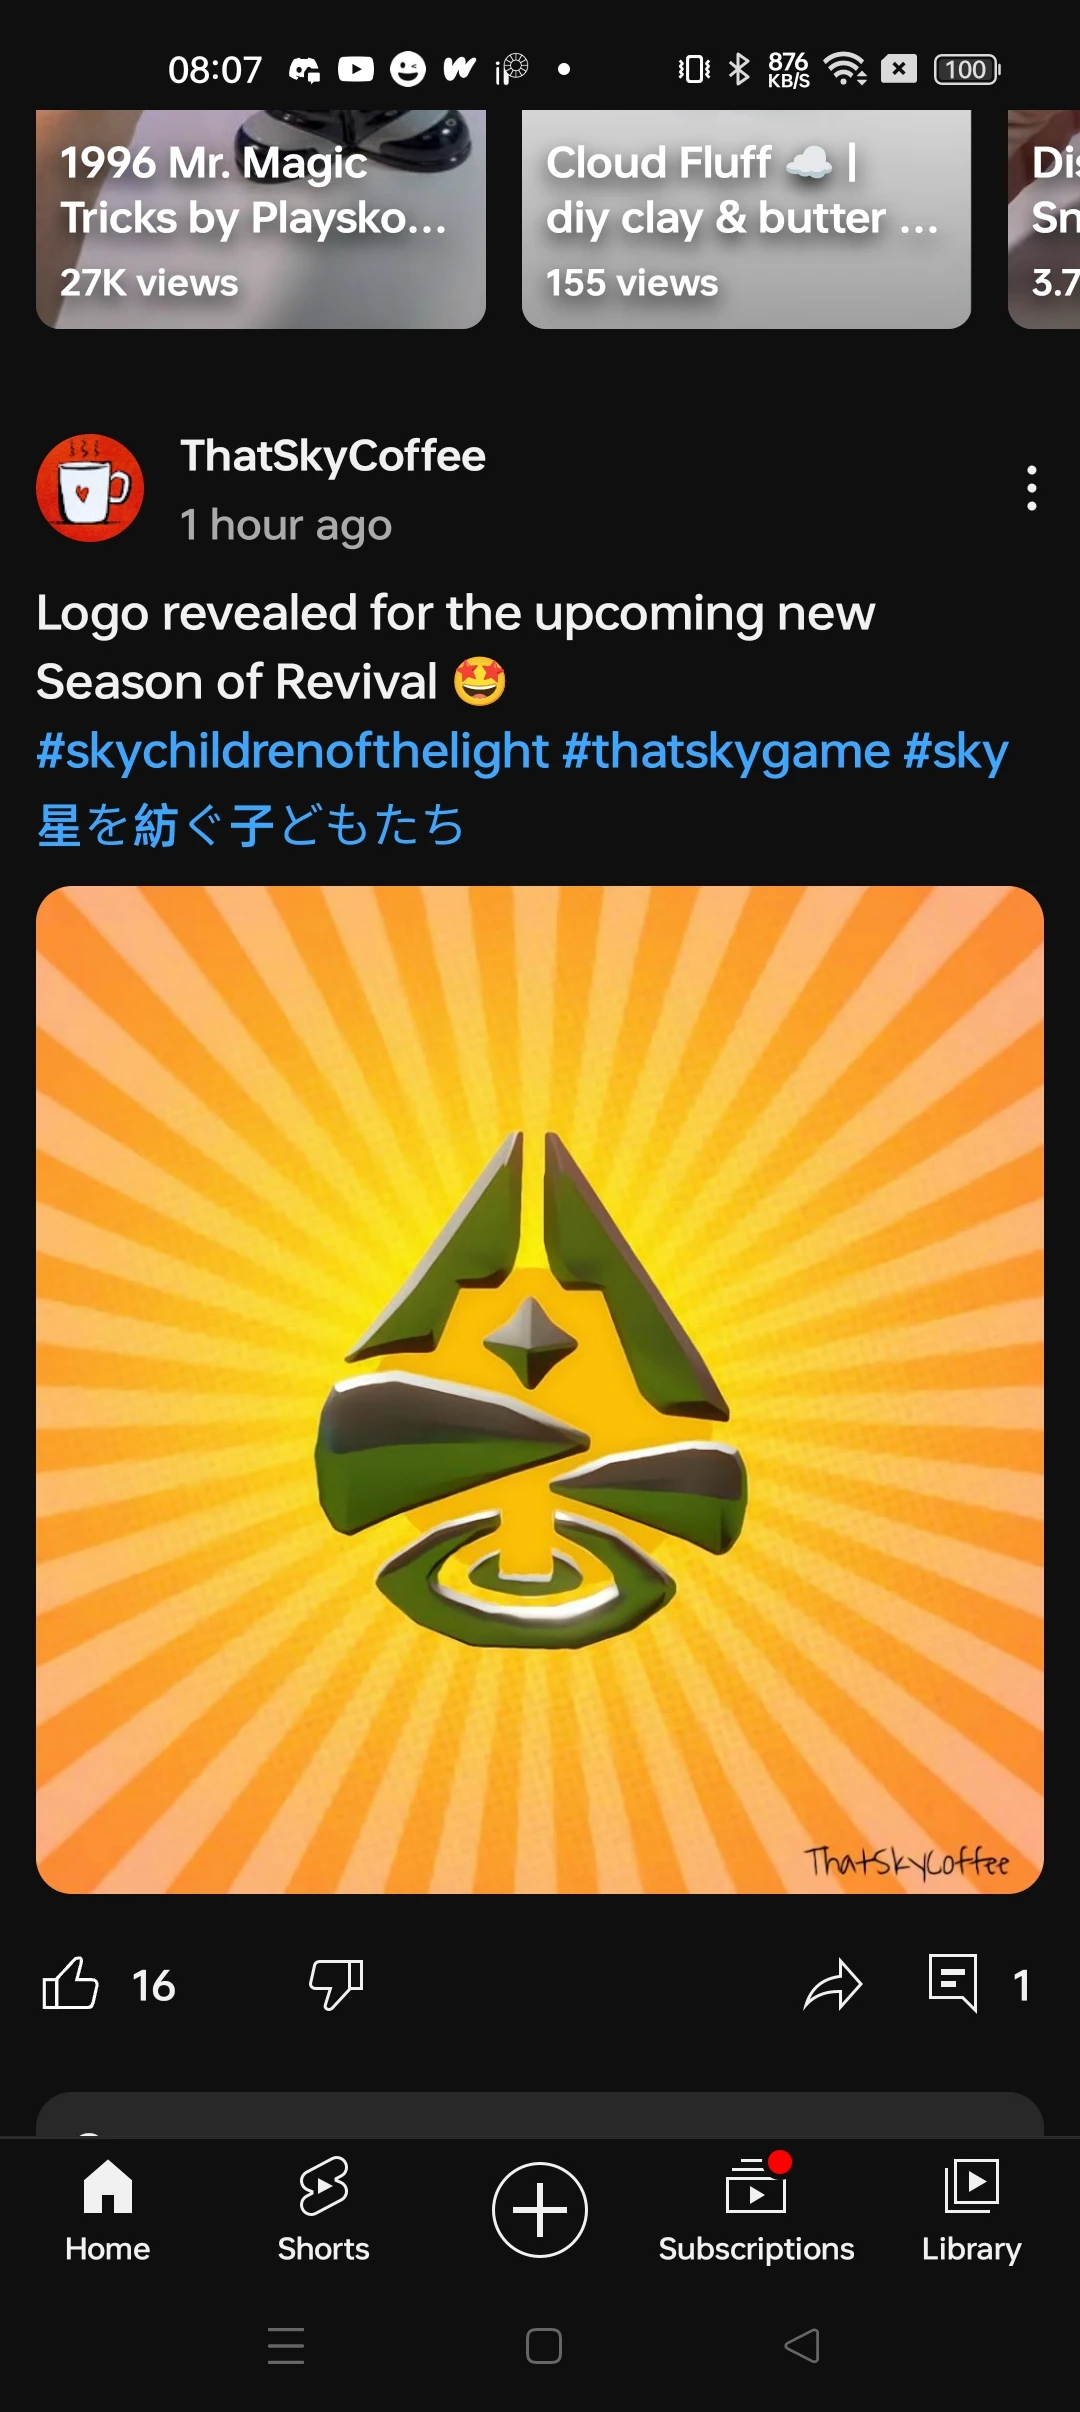The image size is (1080, 2412).
Task: Go to the Home tab
Action: [108, 2210]
